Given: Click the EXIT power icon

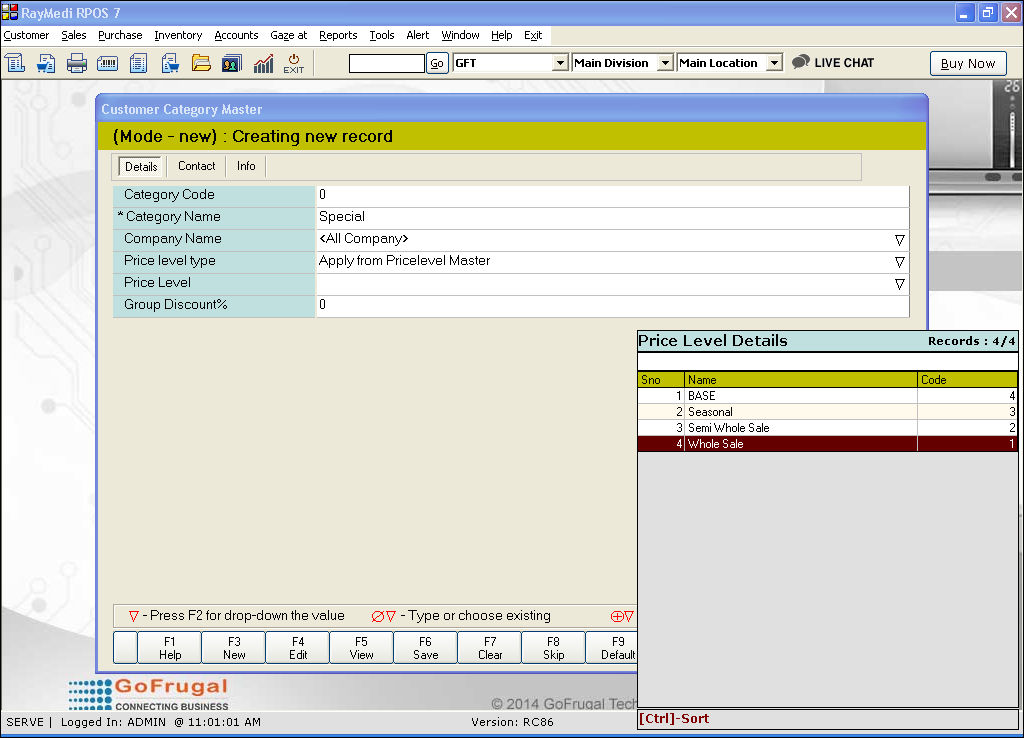Looking at the screenshot, I should click(294, 63).
